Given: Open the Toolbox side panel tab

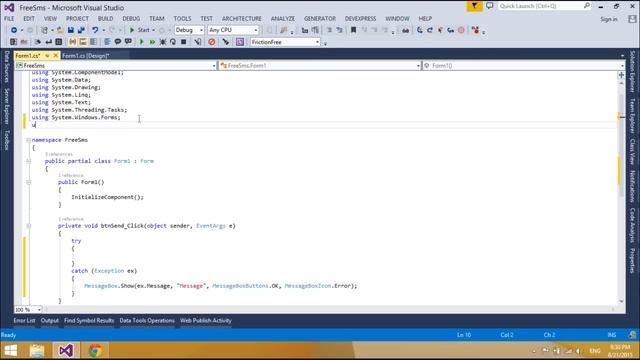Looking at the screenshot, I should 7,140.
